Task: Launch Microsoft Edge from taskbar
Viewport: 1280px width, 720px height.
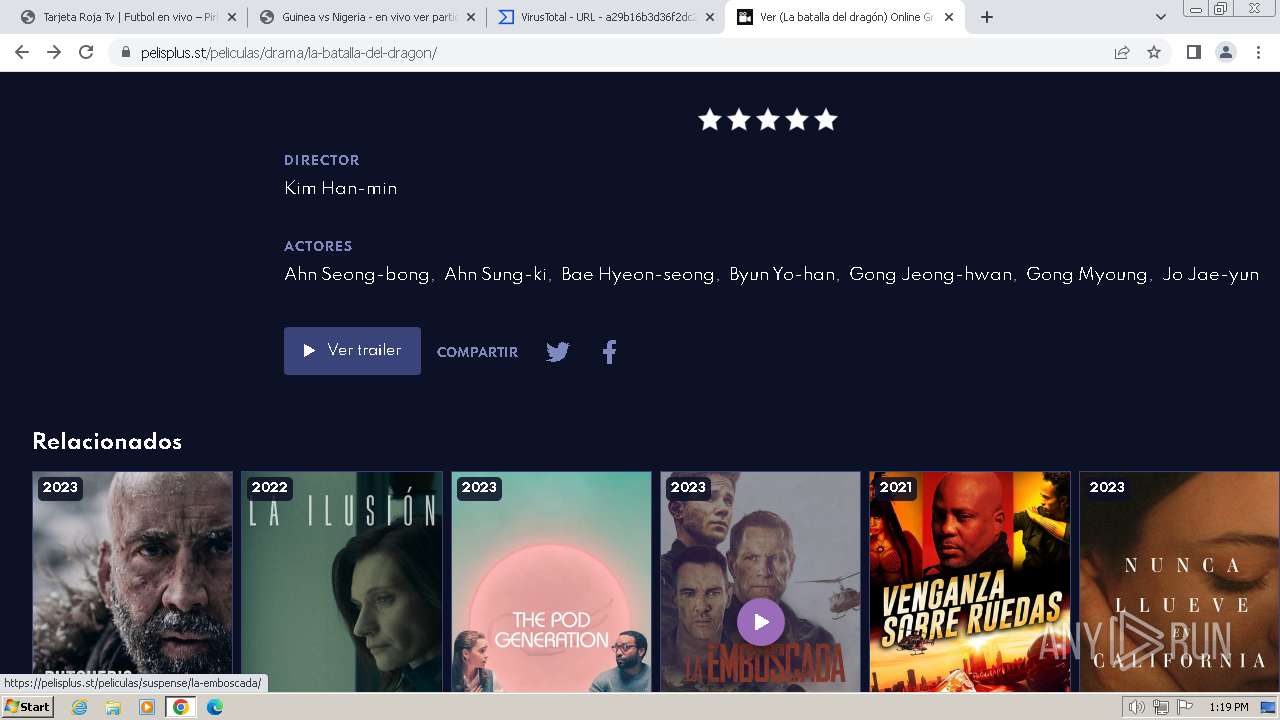Action: click(215, 707)
